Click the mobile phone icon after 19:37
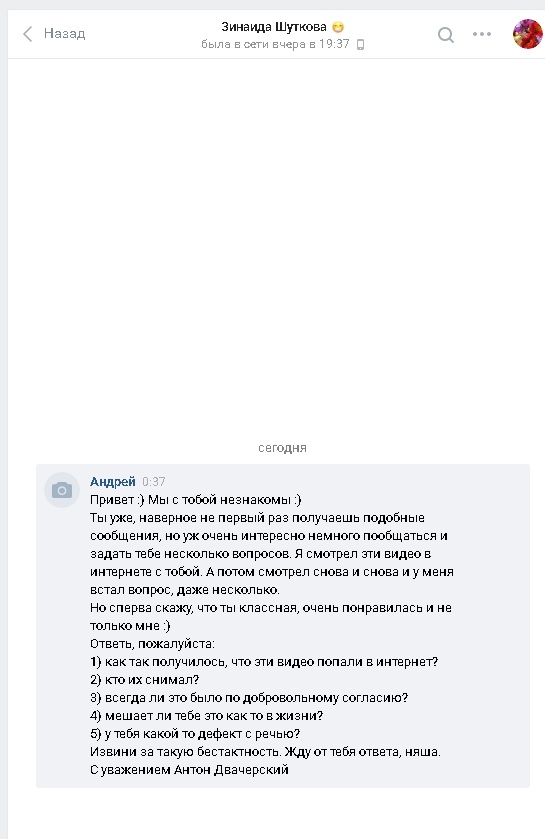 click(x=360, y=44)
